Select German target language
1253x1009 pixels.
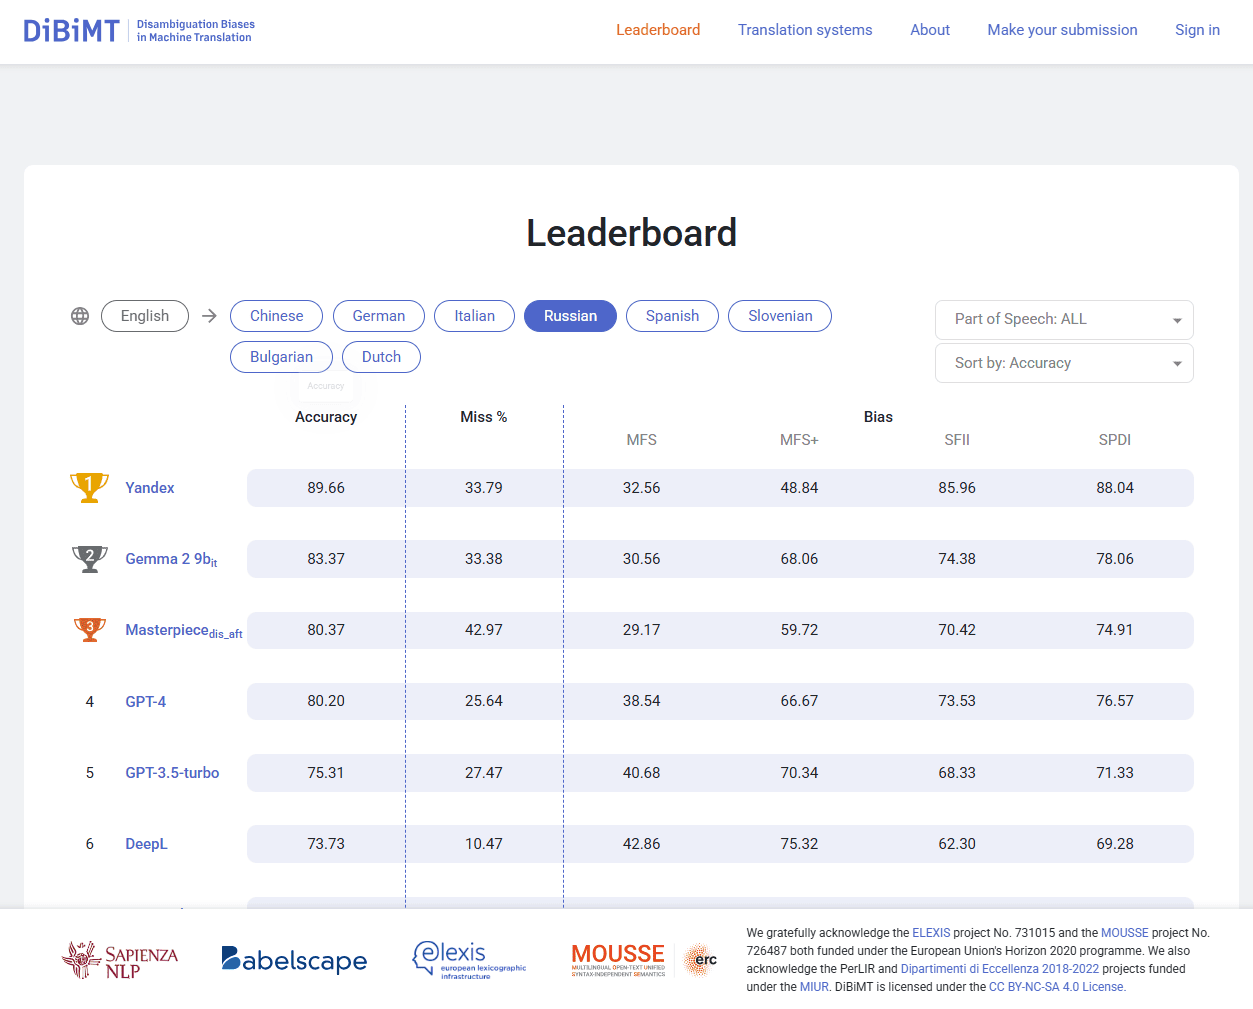pyautogui.click(x=379, y=316)
